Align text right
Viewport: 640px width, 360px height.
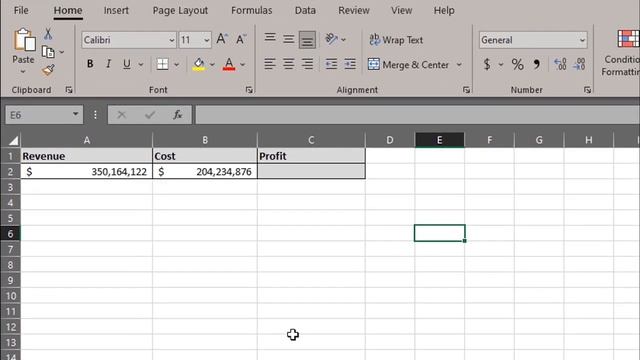[307, 64]
